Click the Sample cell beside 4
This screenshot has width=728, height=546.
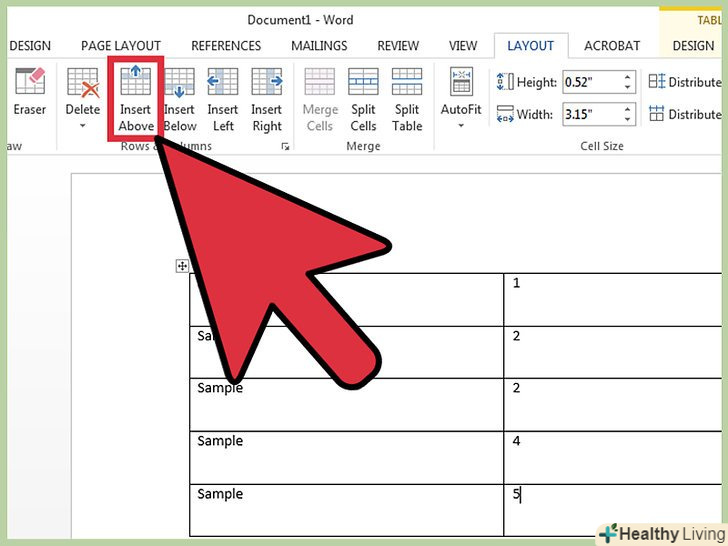[x=346, y=458]
